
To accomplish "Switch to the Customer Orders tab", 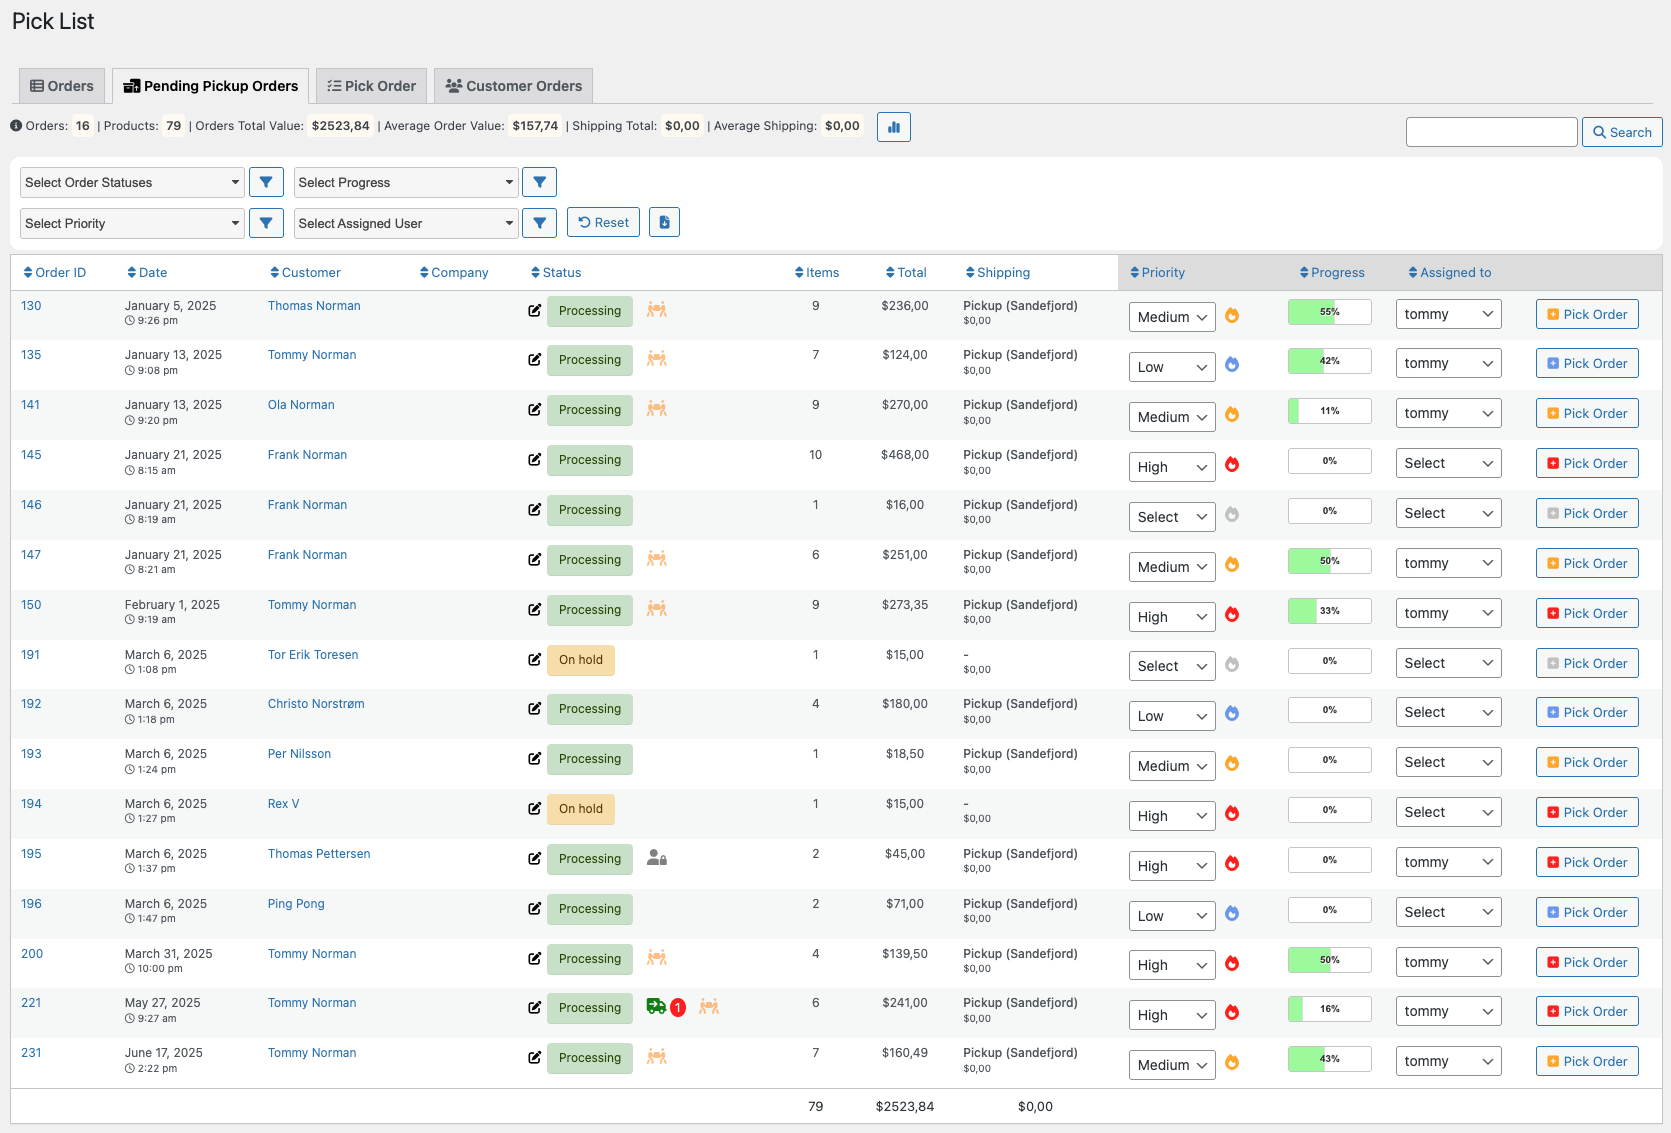I will [513, 86].
